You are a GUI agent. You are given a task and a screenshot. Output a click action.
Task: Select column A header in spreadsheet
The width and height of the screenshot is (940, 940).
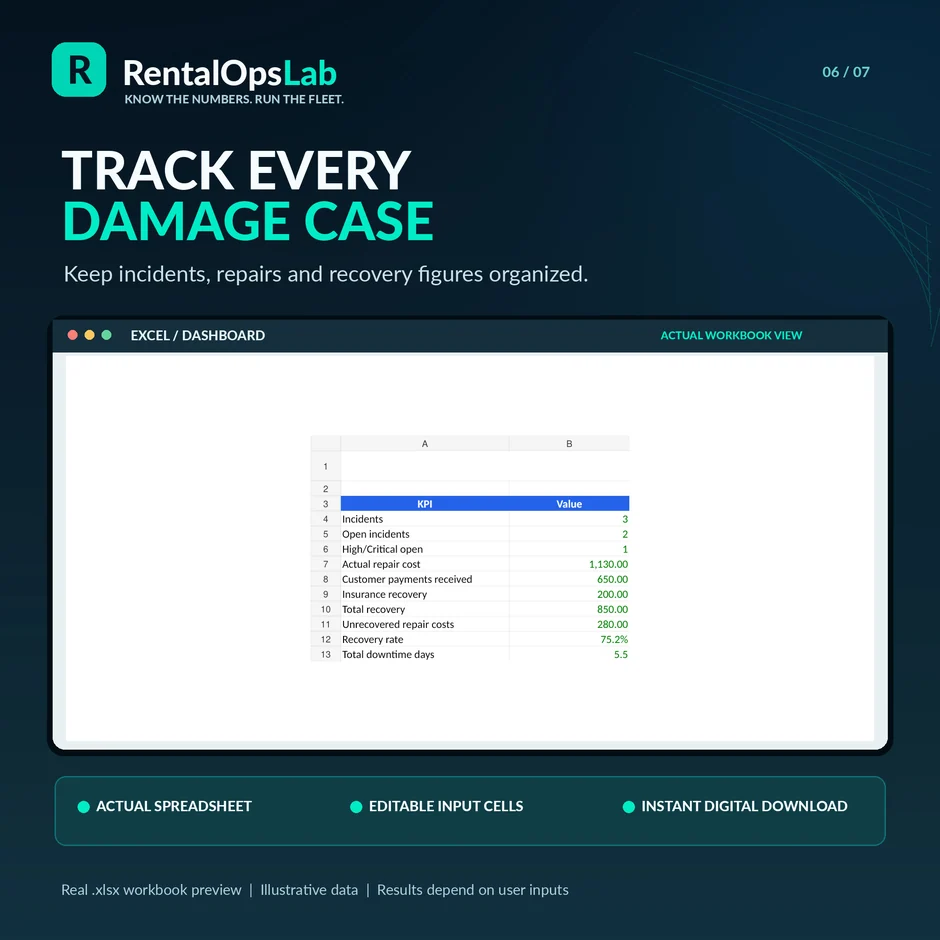pyautogui.click(x=424, y=444)
